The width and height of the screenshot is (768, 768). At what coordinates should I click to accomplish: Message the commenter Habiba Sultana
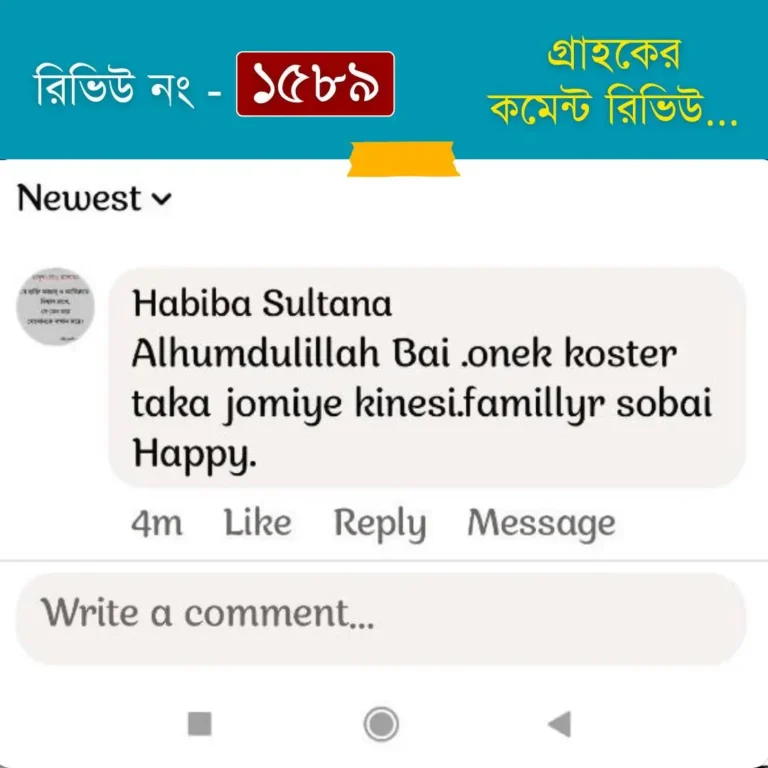541,524
